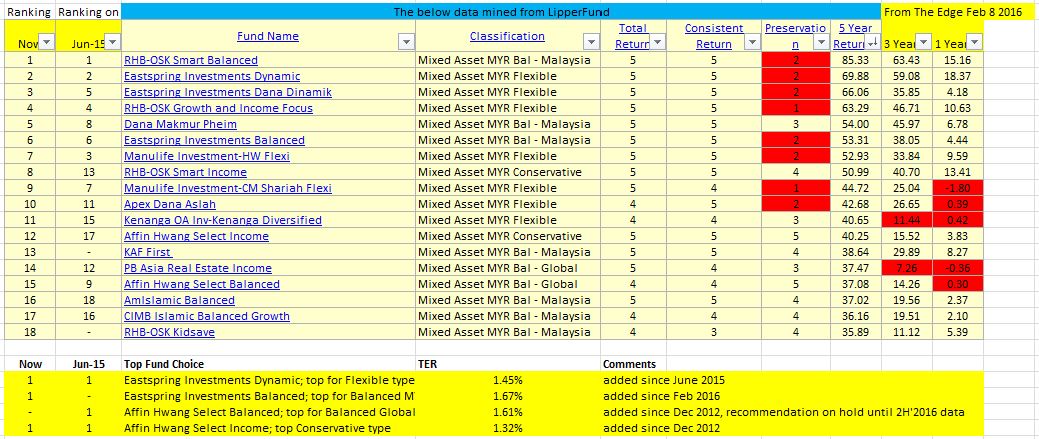Select the 1.67% TER cell
The image size is (1039, 439).
point(508,396)
